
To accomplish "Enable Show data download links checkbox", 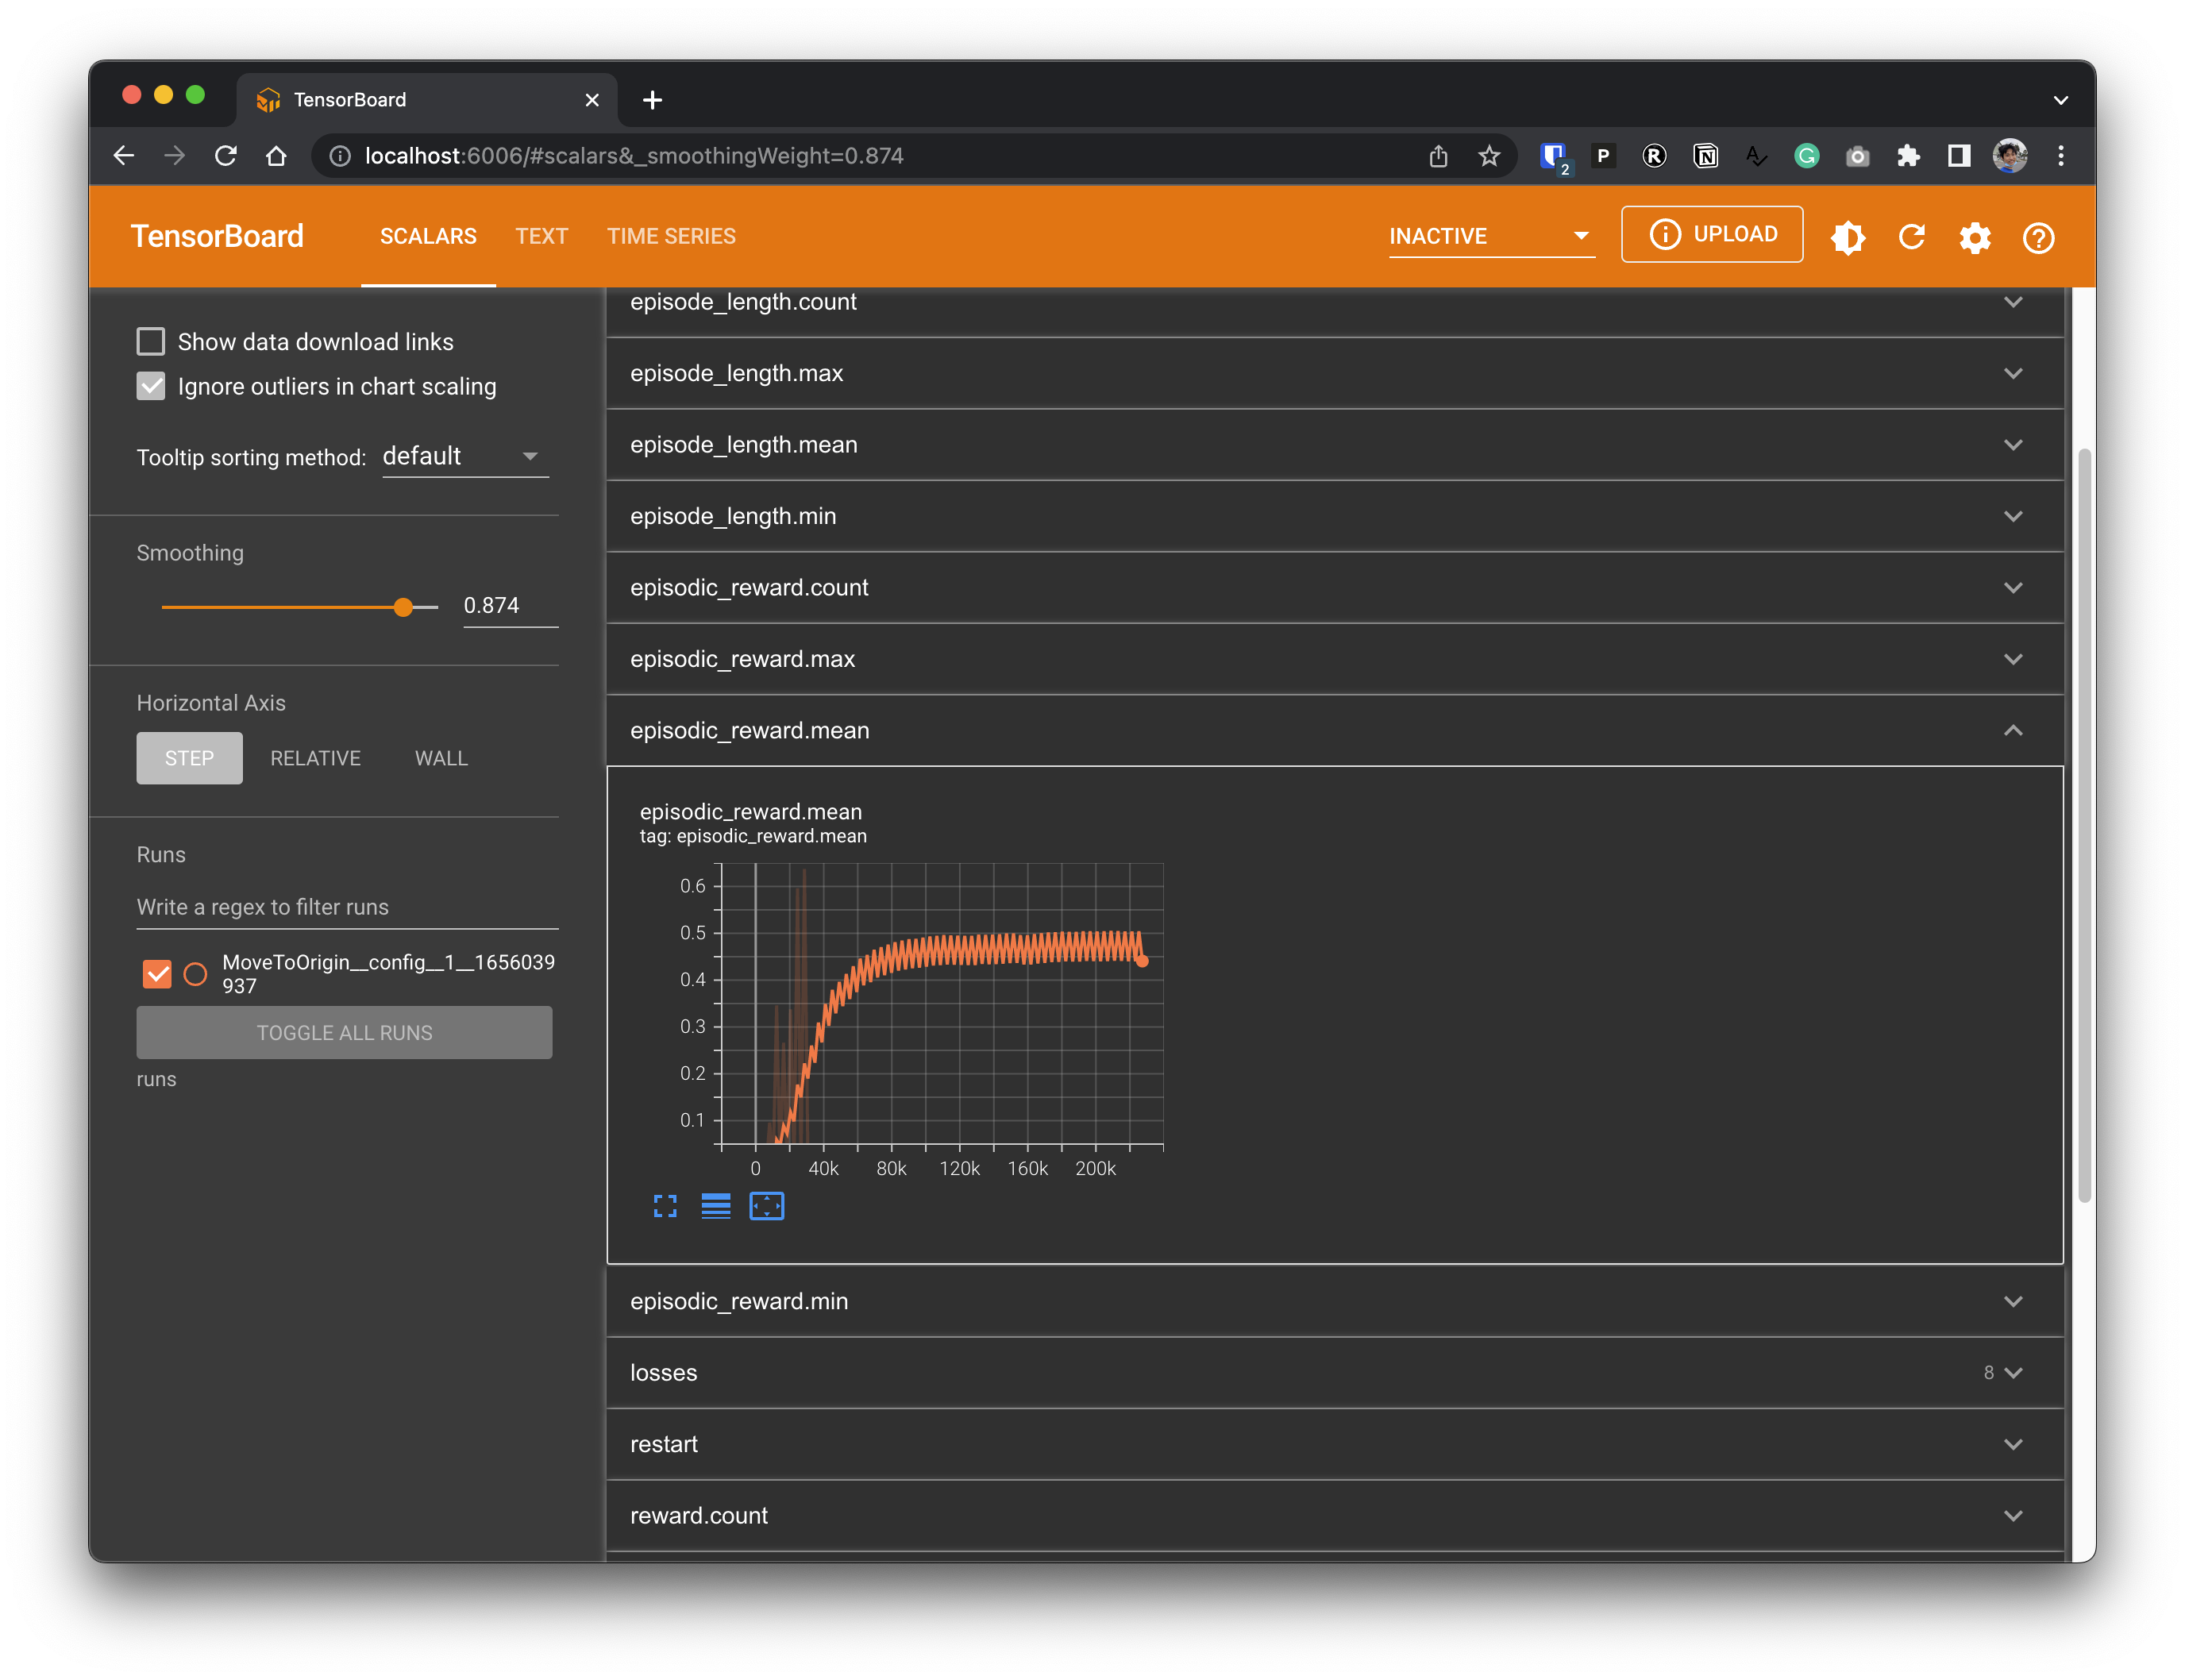I will tap(151, 342).
